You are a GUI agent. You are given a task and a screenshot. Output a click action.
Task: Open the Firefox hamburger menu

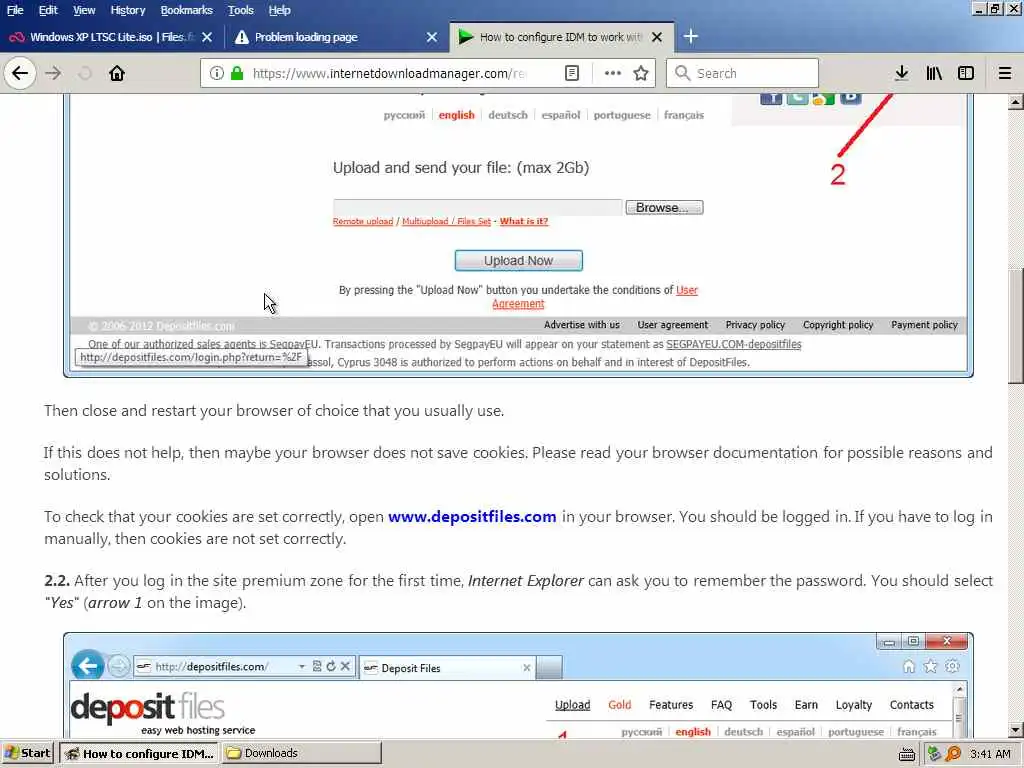tap(1005, 73)
